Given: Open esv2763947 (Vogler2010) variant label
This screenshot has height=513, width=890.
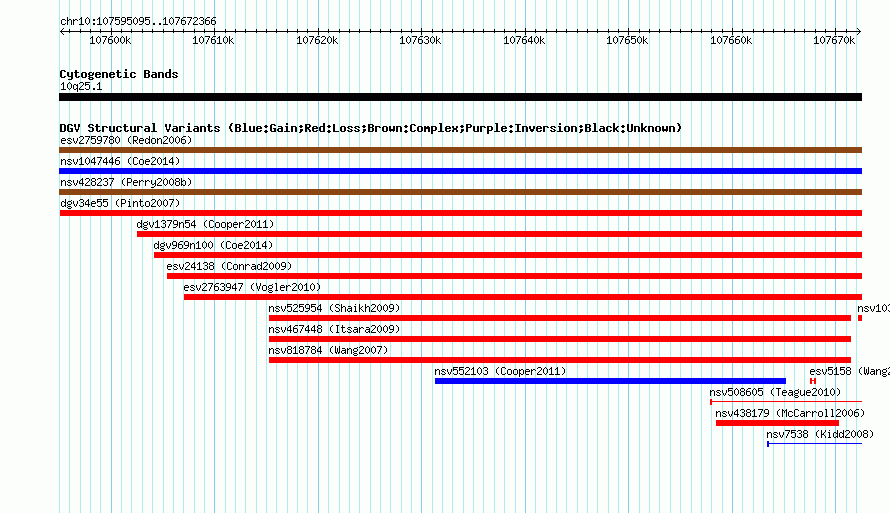Looking at the screenshot, I should tap(252, 287).
